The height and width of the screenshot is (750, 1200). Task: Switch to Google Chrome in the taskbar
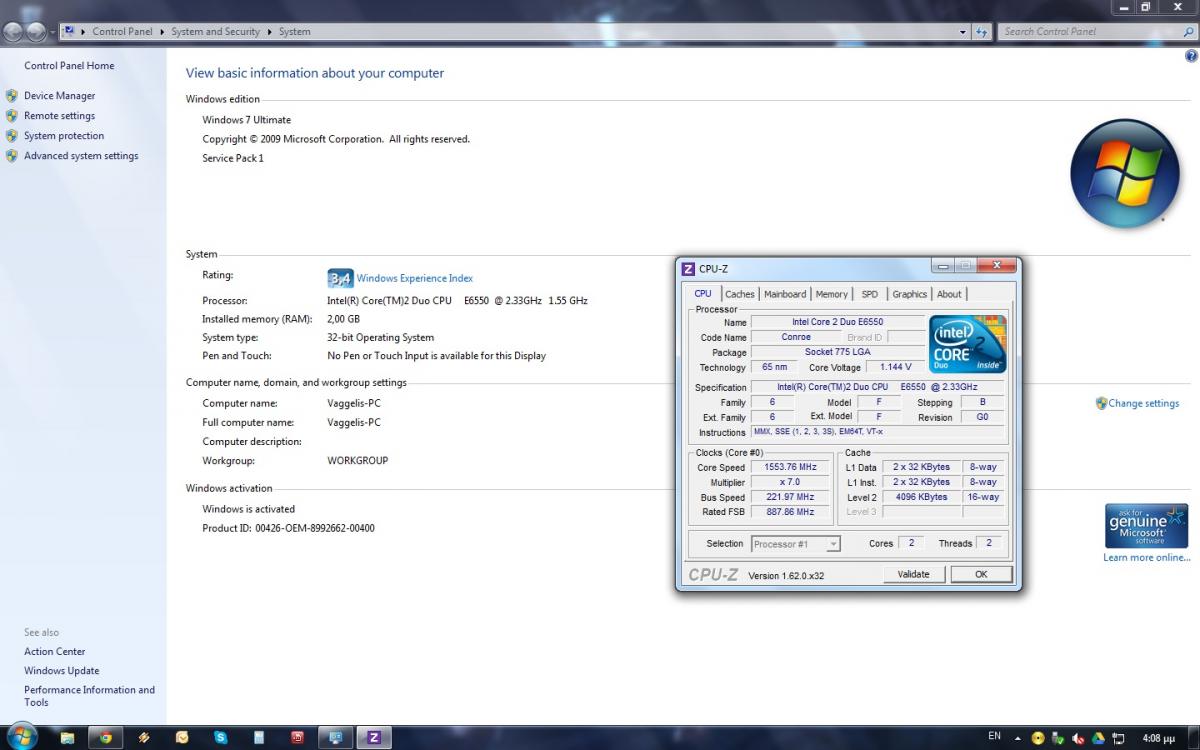106,738
